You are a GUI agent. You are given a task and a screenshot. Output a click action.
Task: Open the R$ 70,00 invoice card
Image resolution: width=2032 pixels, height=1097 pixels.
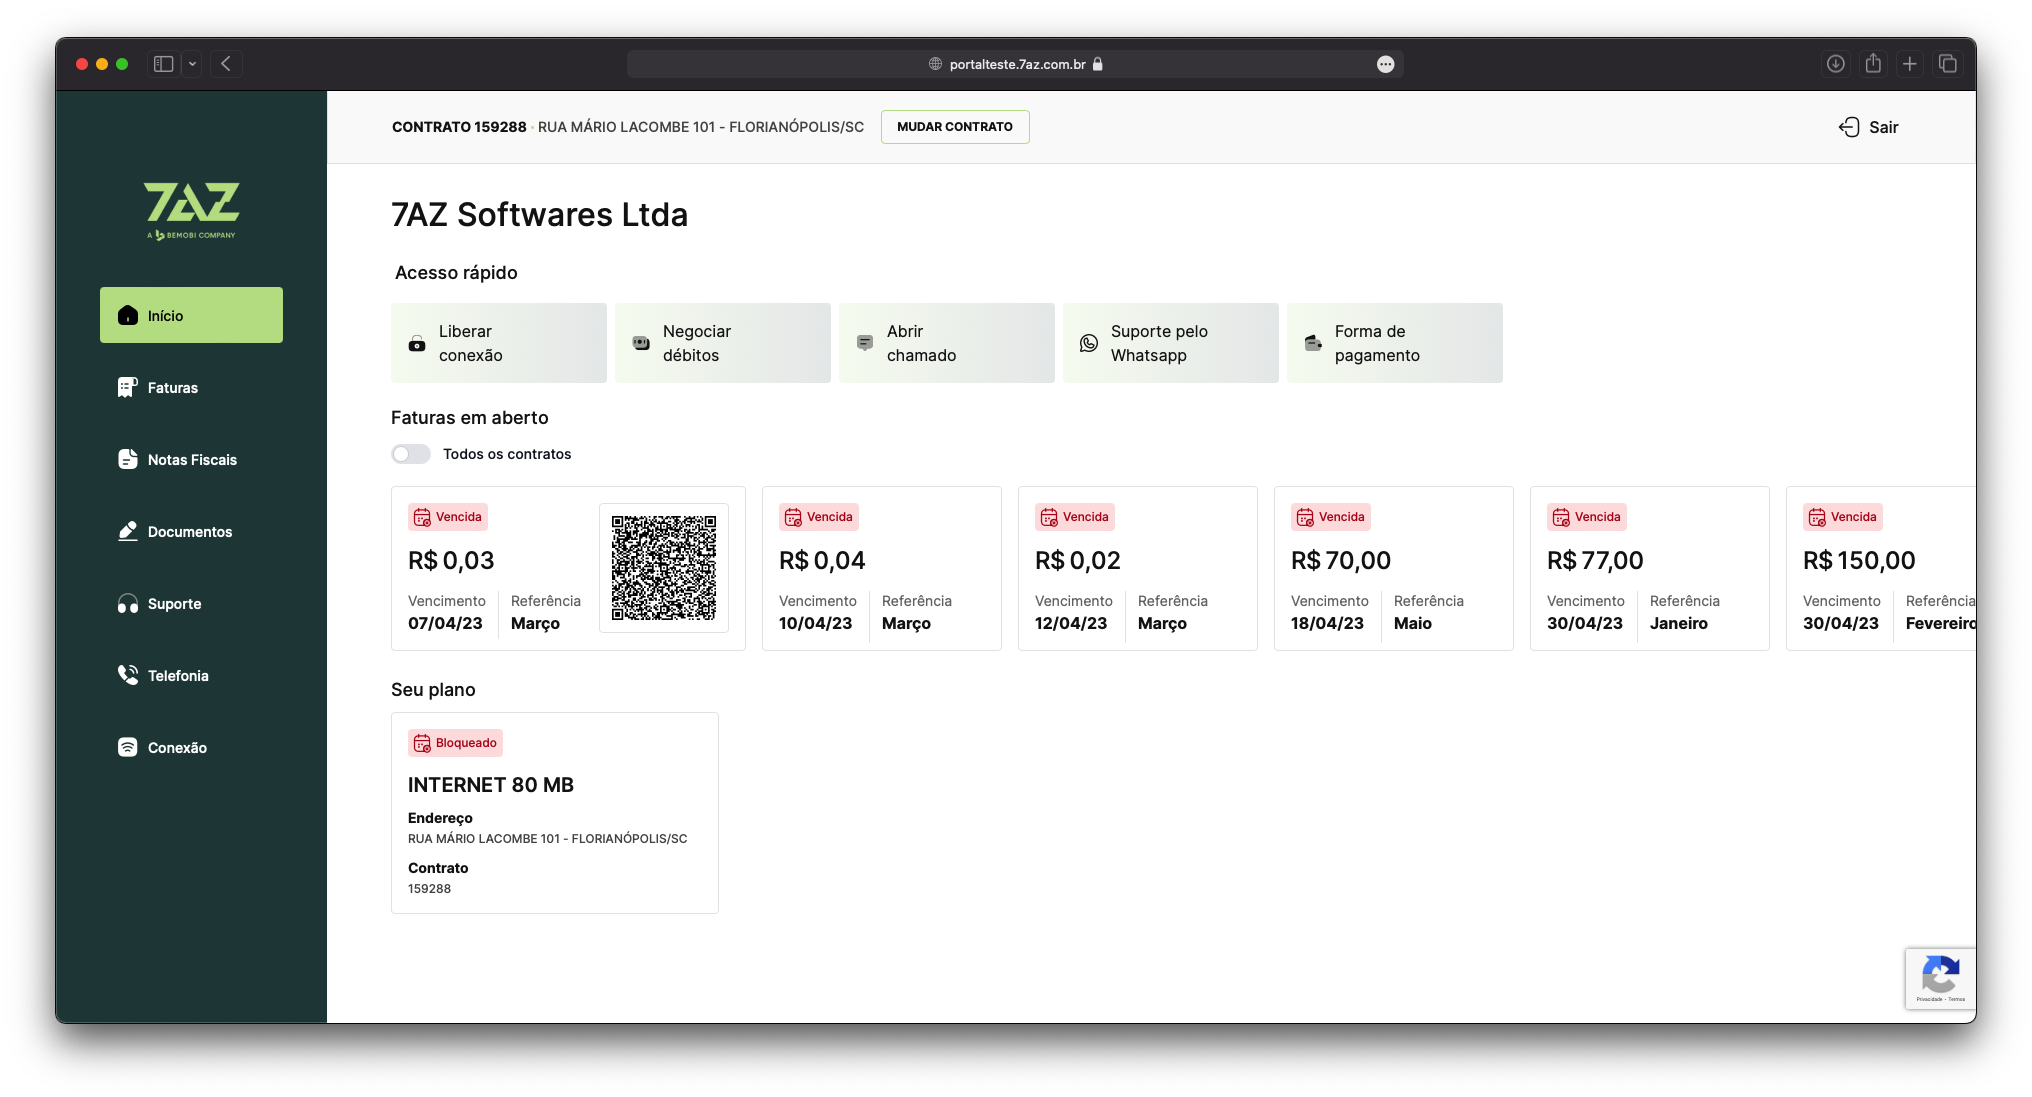pos(1393,568)
